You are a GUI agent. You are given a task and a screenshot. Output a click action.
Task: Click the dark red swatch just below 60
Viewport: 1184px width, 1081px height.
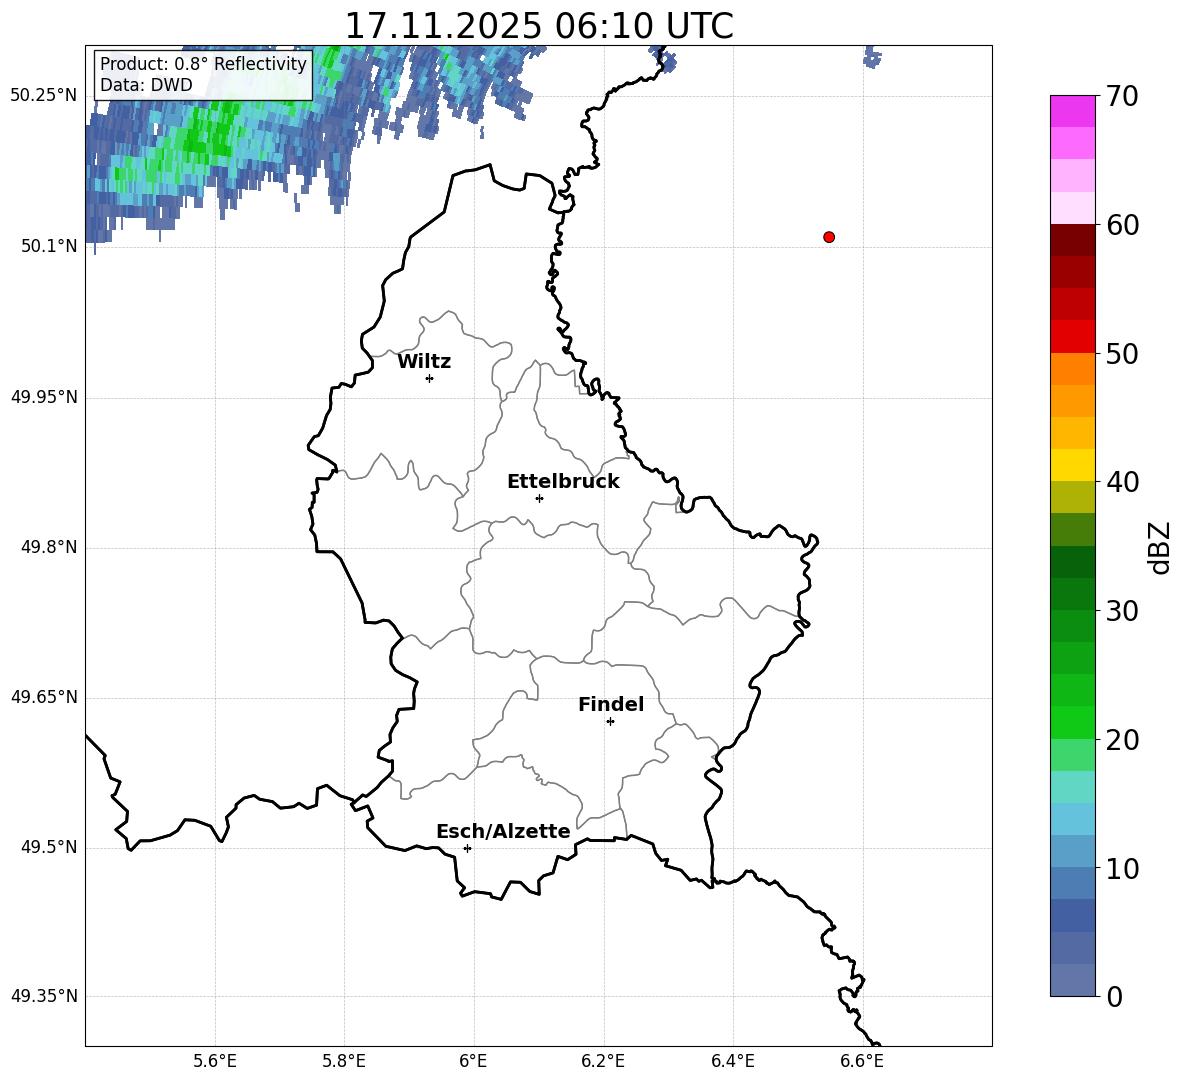[1072, 240]
